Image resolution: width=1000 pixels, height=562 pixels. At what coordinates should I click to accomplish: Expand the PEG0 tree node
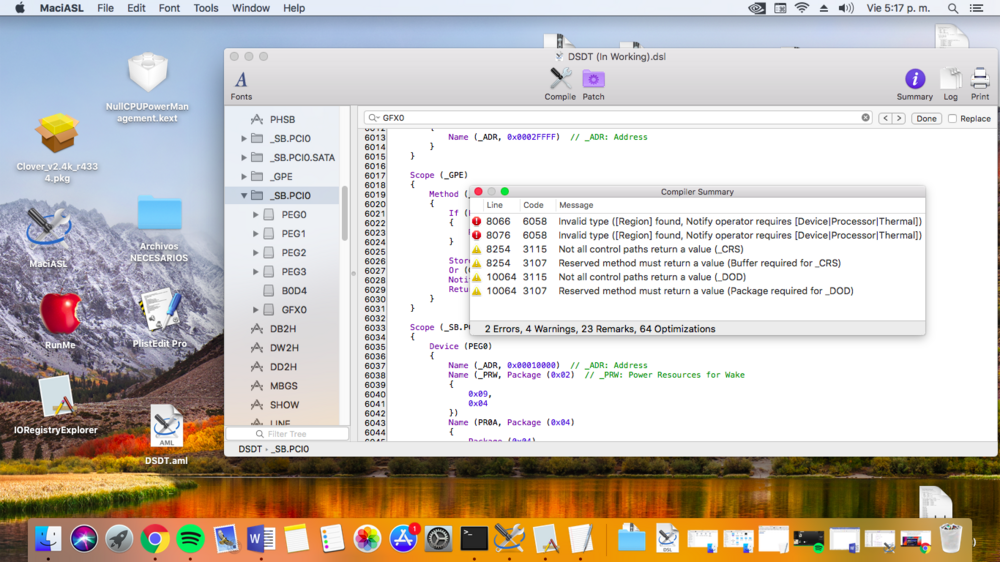point(256,215)
